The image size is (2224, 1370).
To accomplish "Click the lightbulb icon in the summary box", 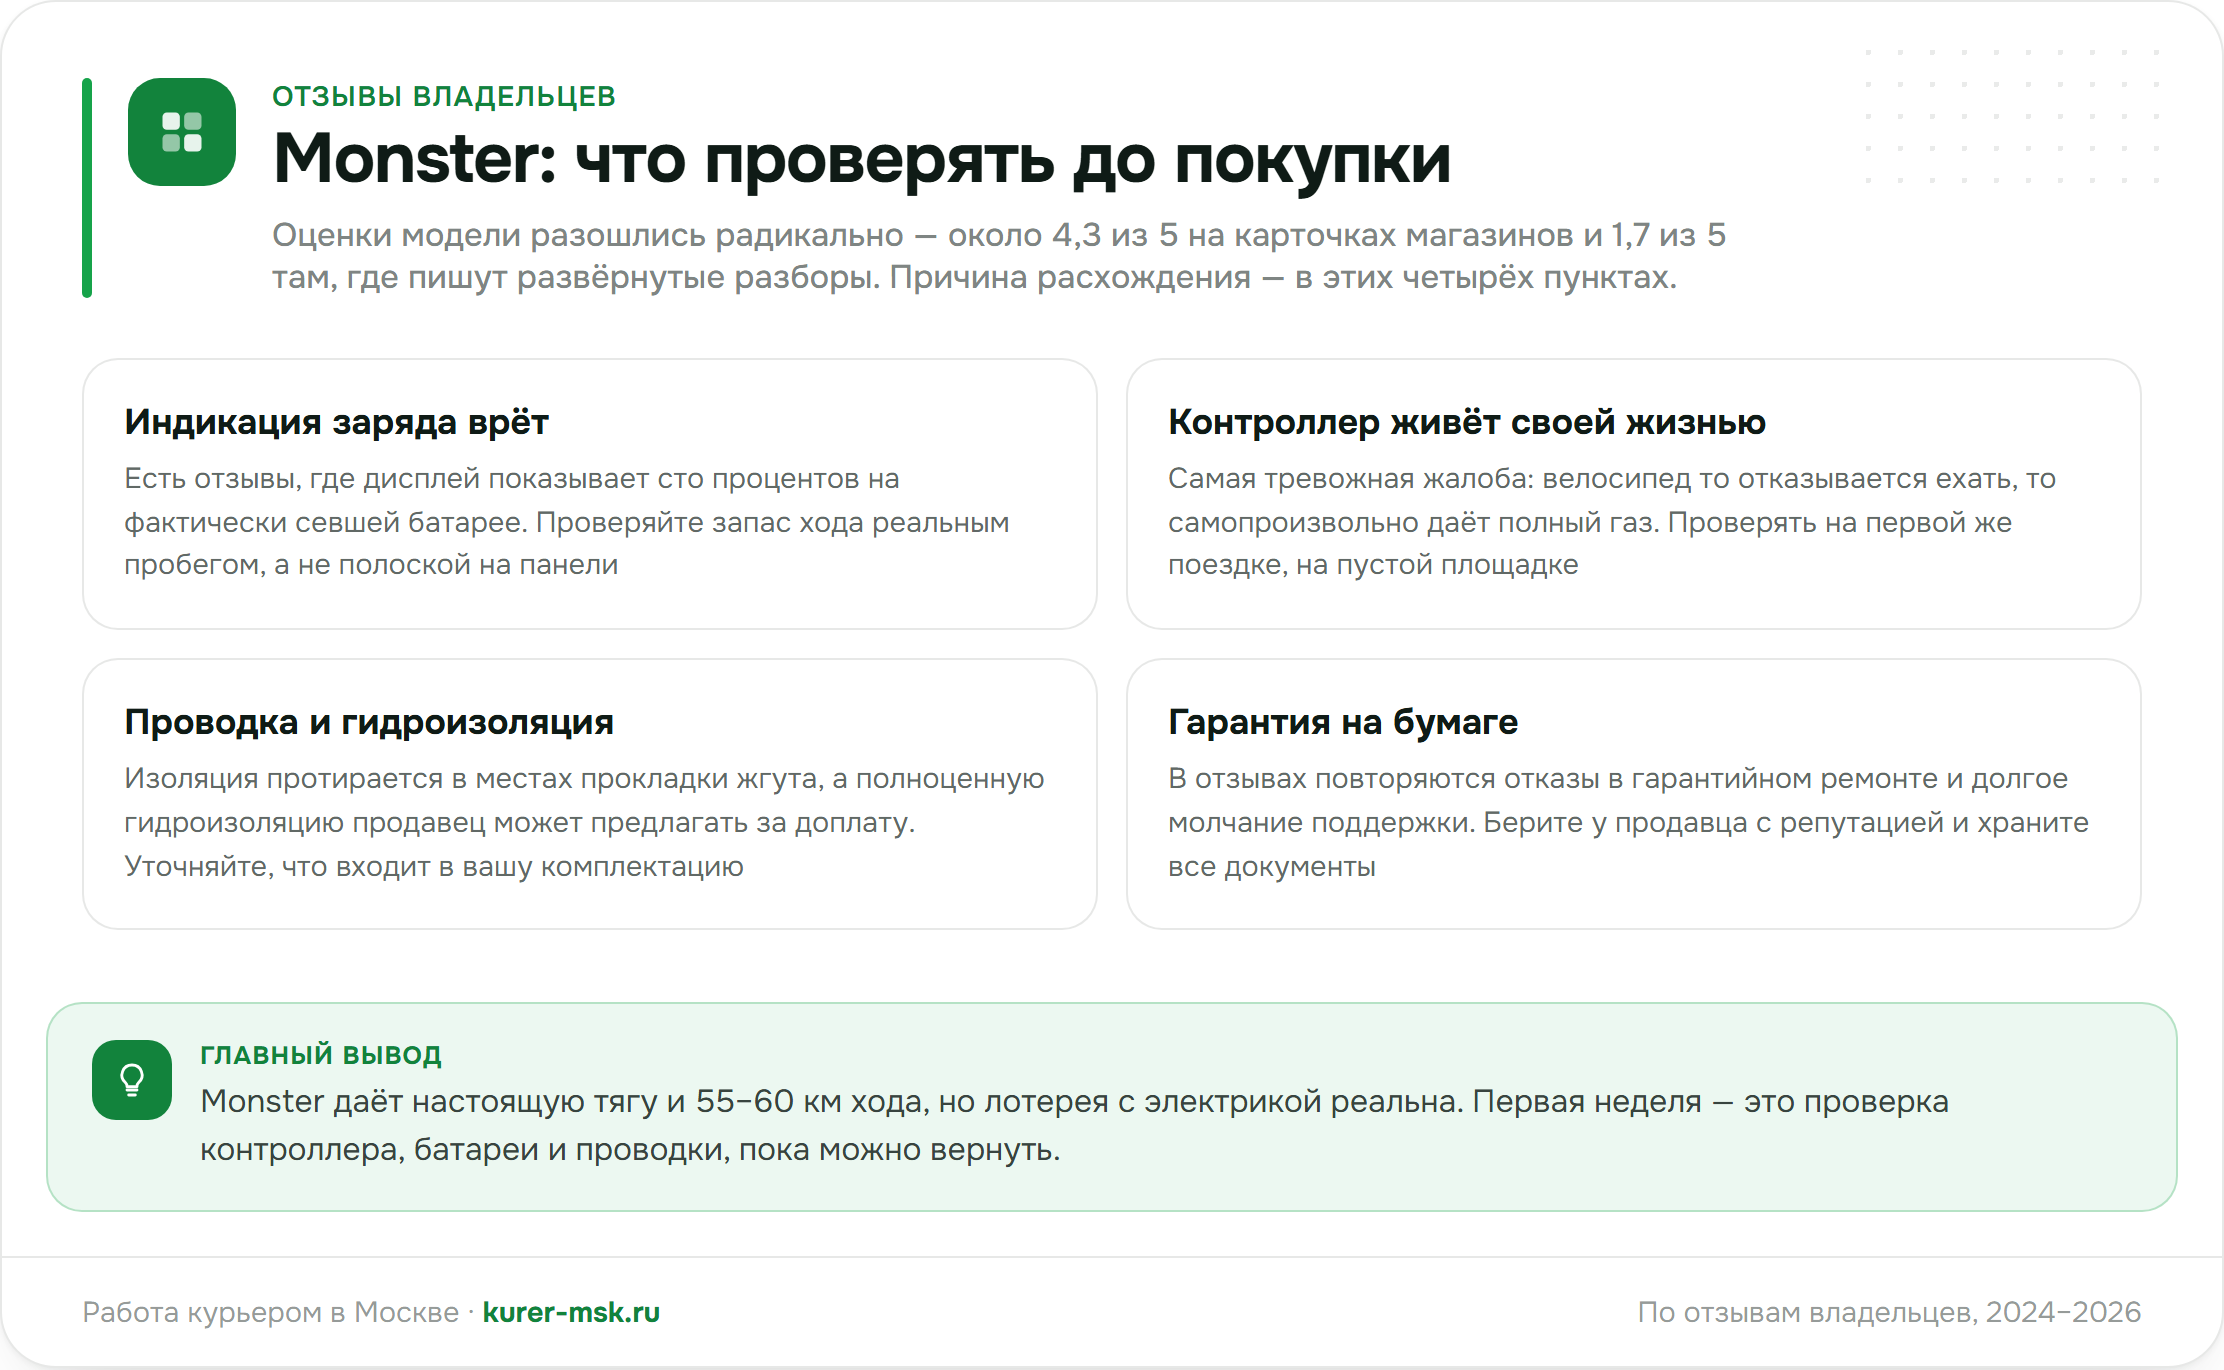I will pyautogui.click(x=132, y=1080).
